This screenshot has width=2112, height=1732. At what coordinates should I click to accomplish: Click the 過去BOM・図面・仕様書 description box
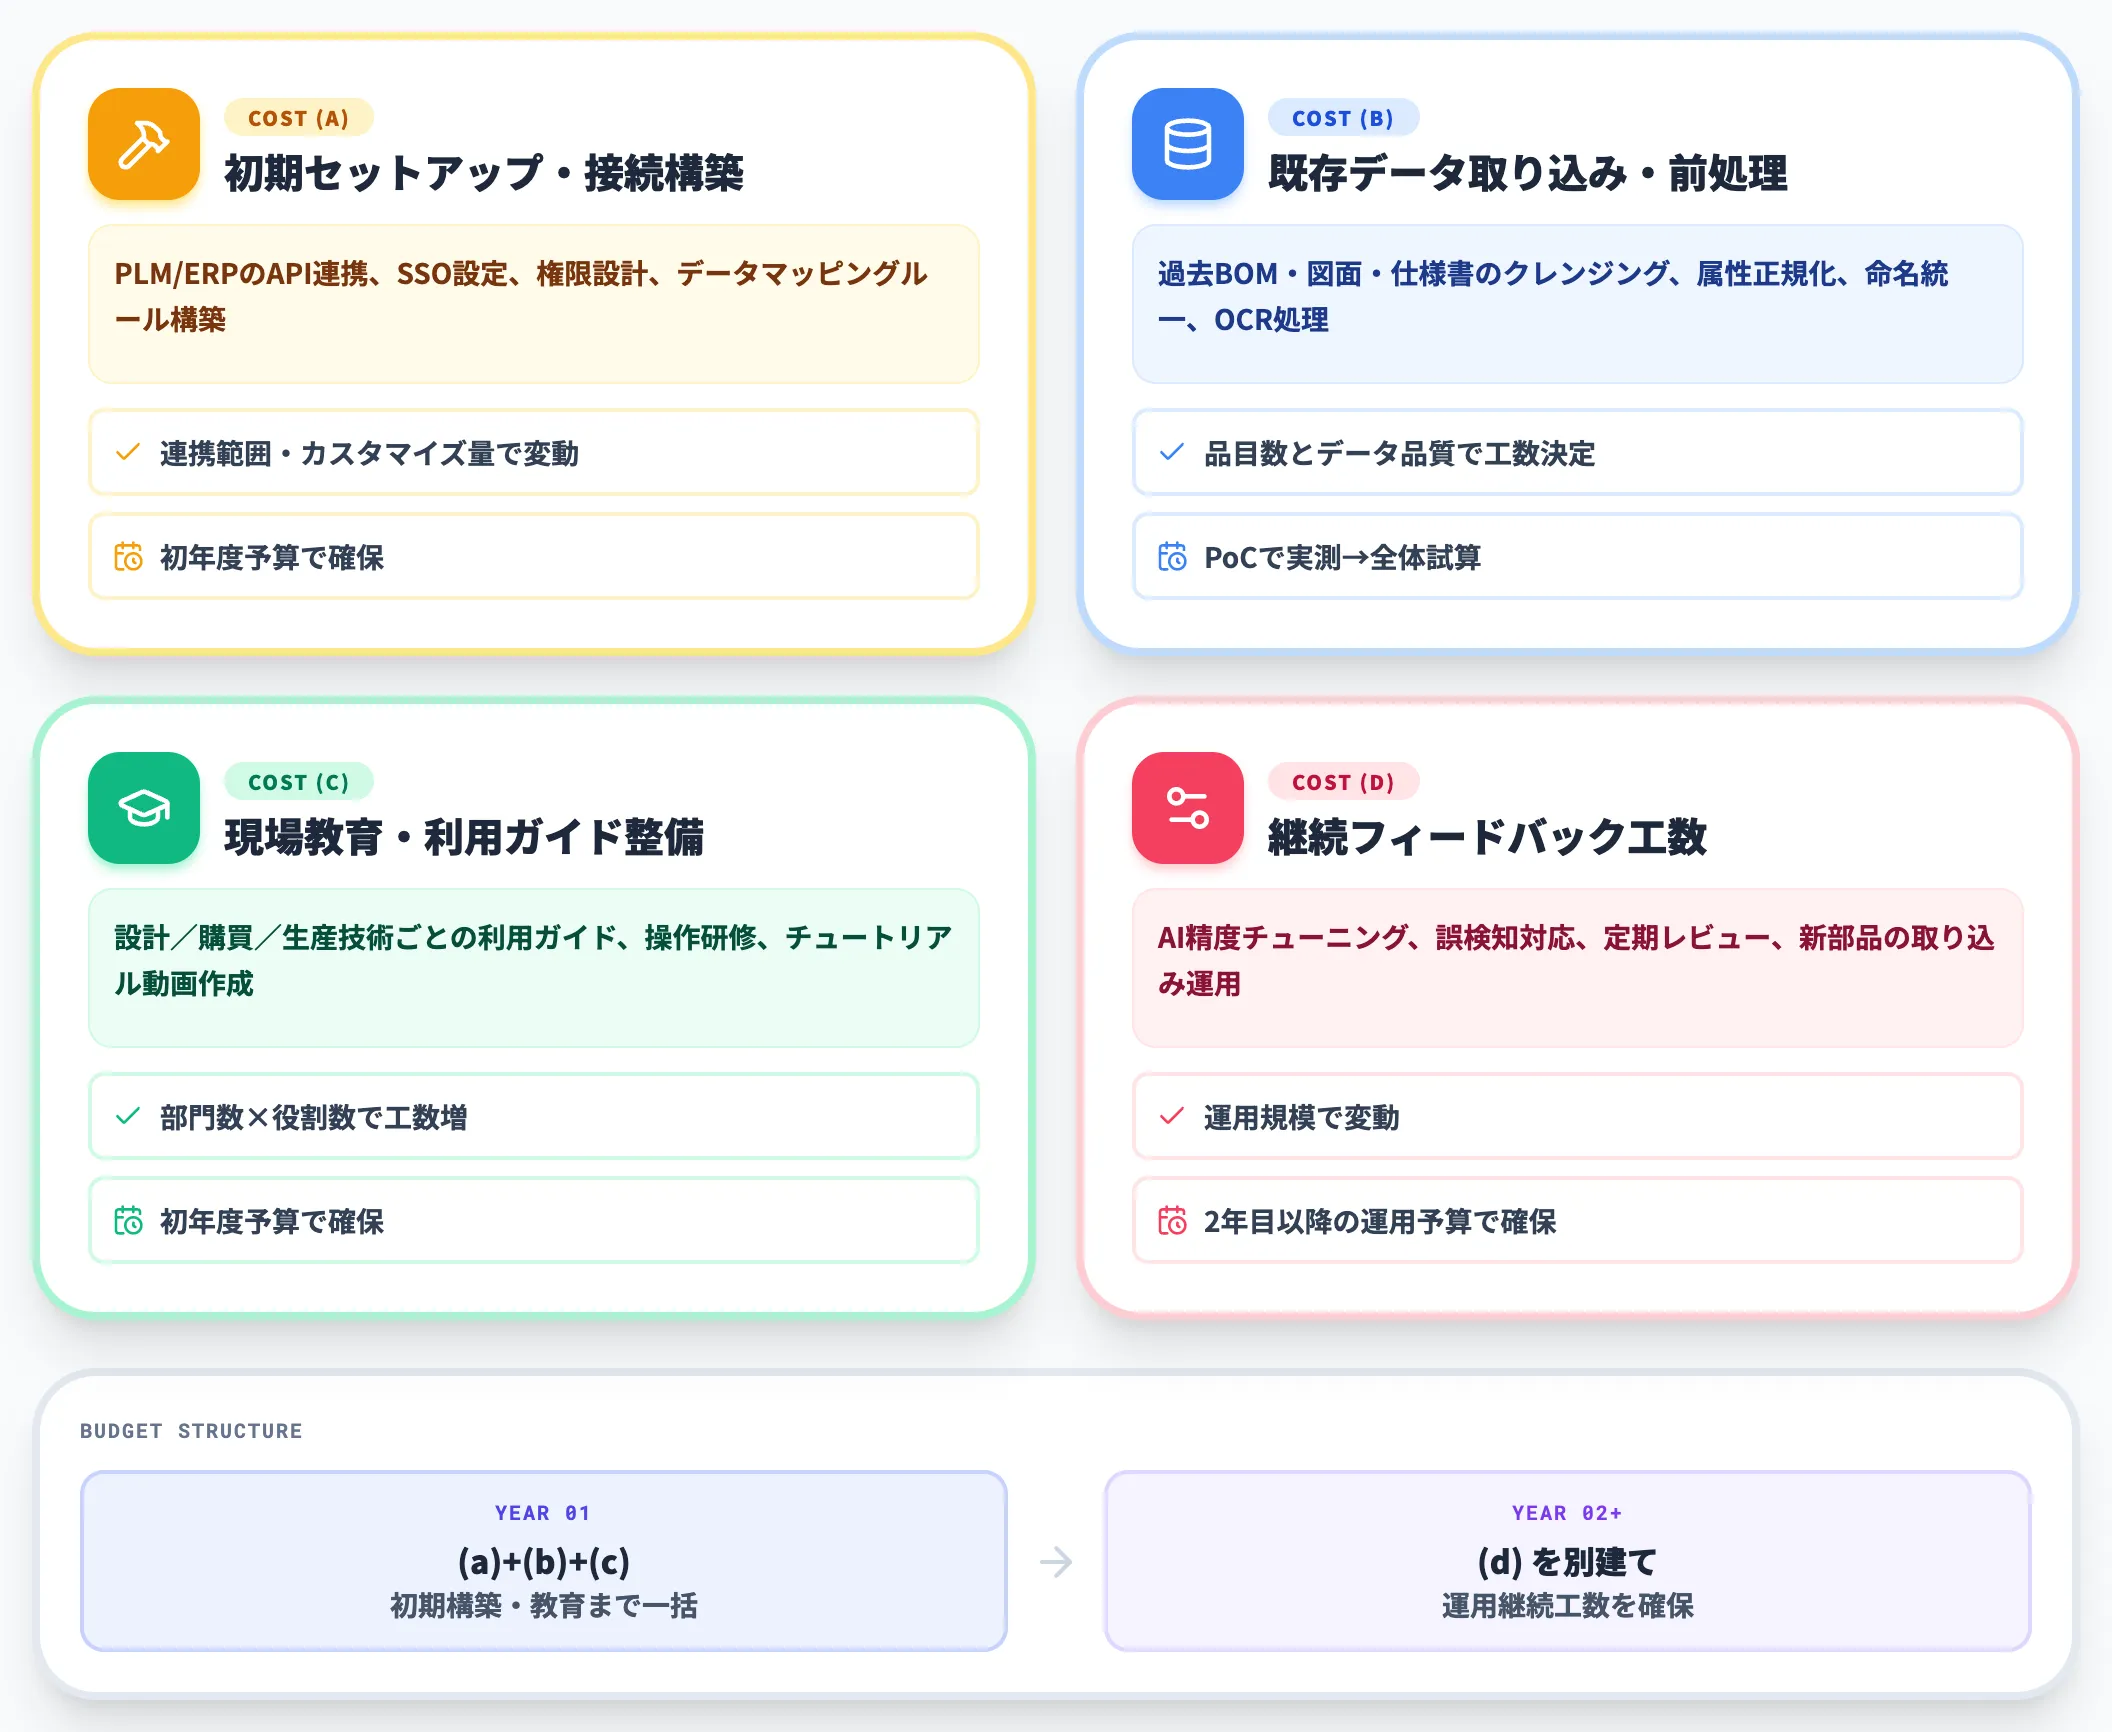coord(1578,304)
